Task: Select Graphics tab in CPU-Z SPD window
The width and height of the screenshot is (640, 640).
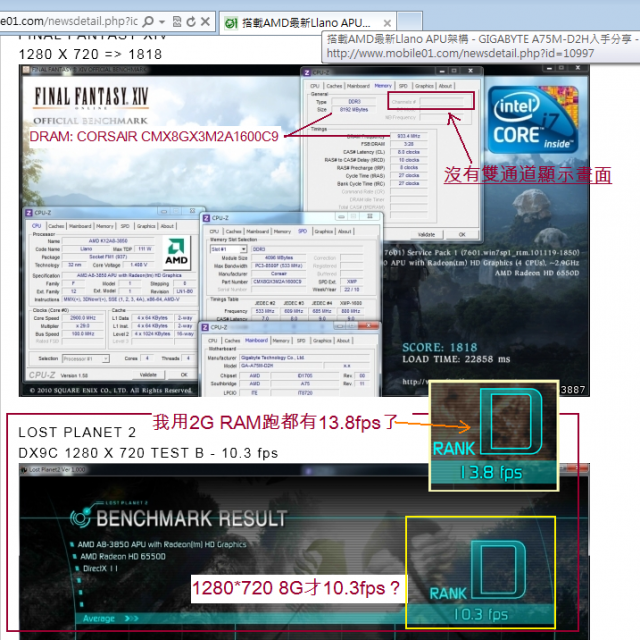Action: 324,231
